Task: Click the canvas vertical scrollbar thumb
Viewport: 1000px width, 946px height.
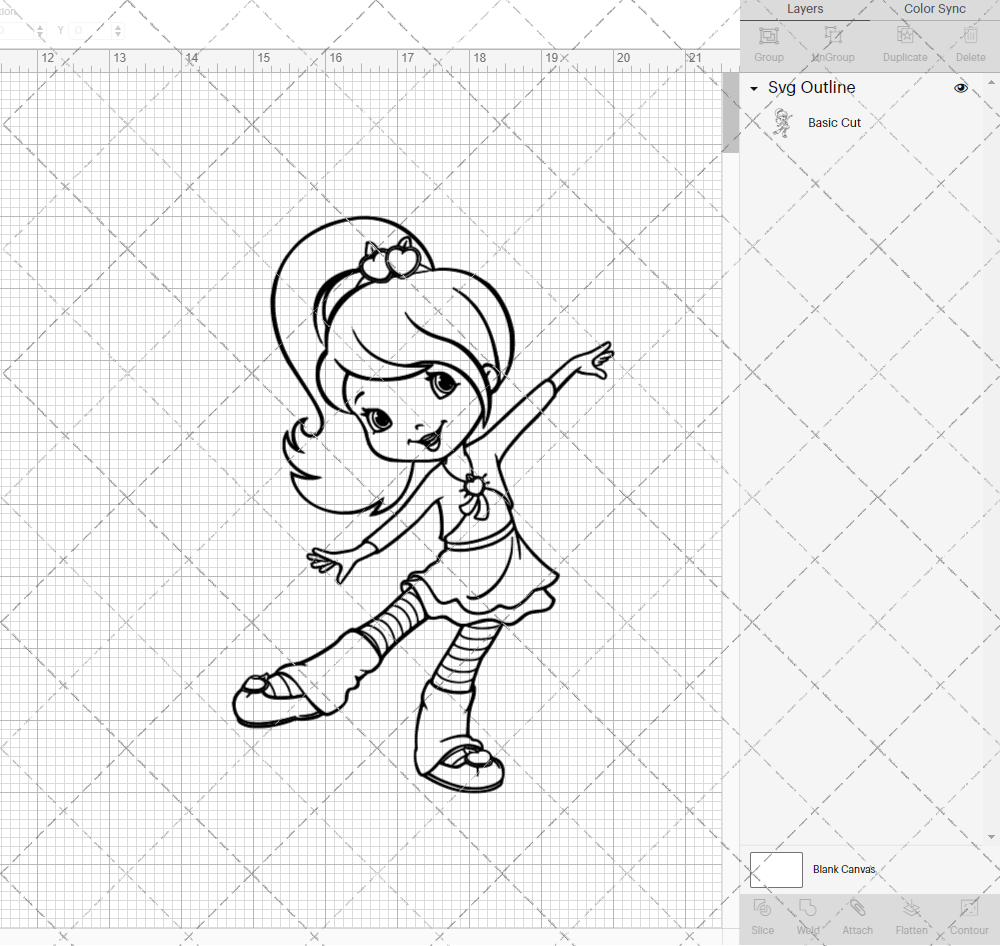Action: coord(730,112)
